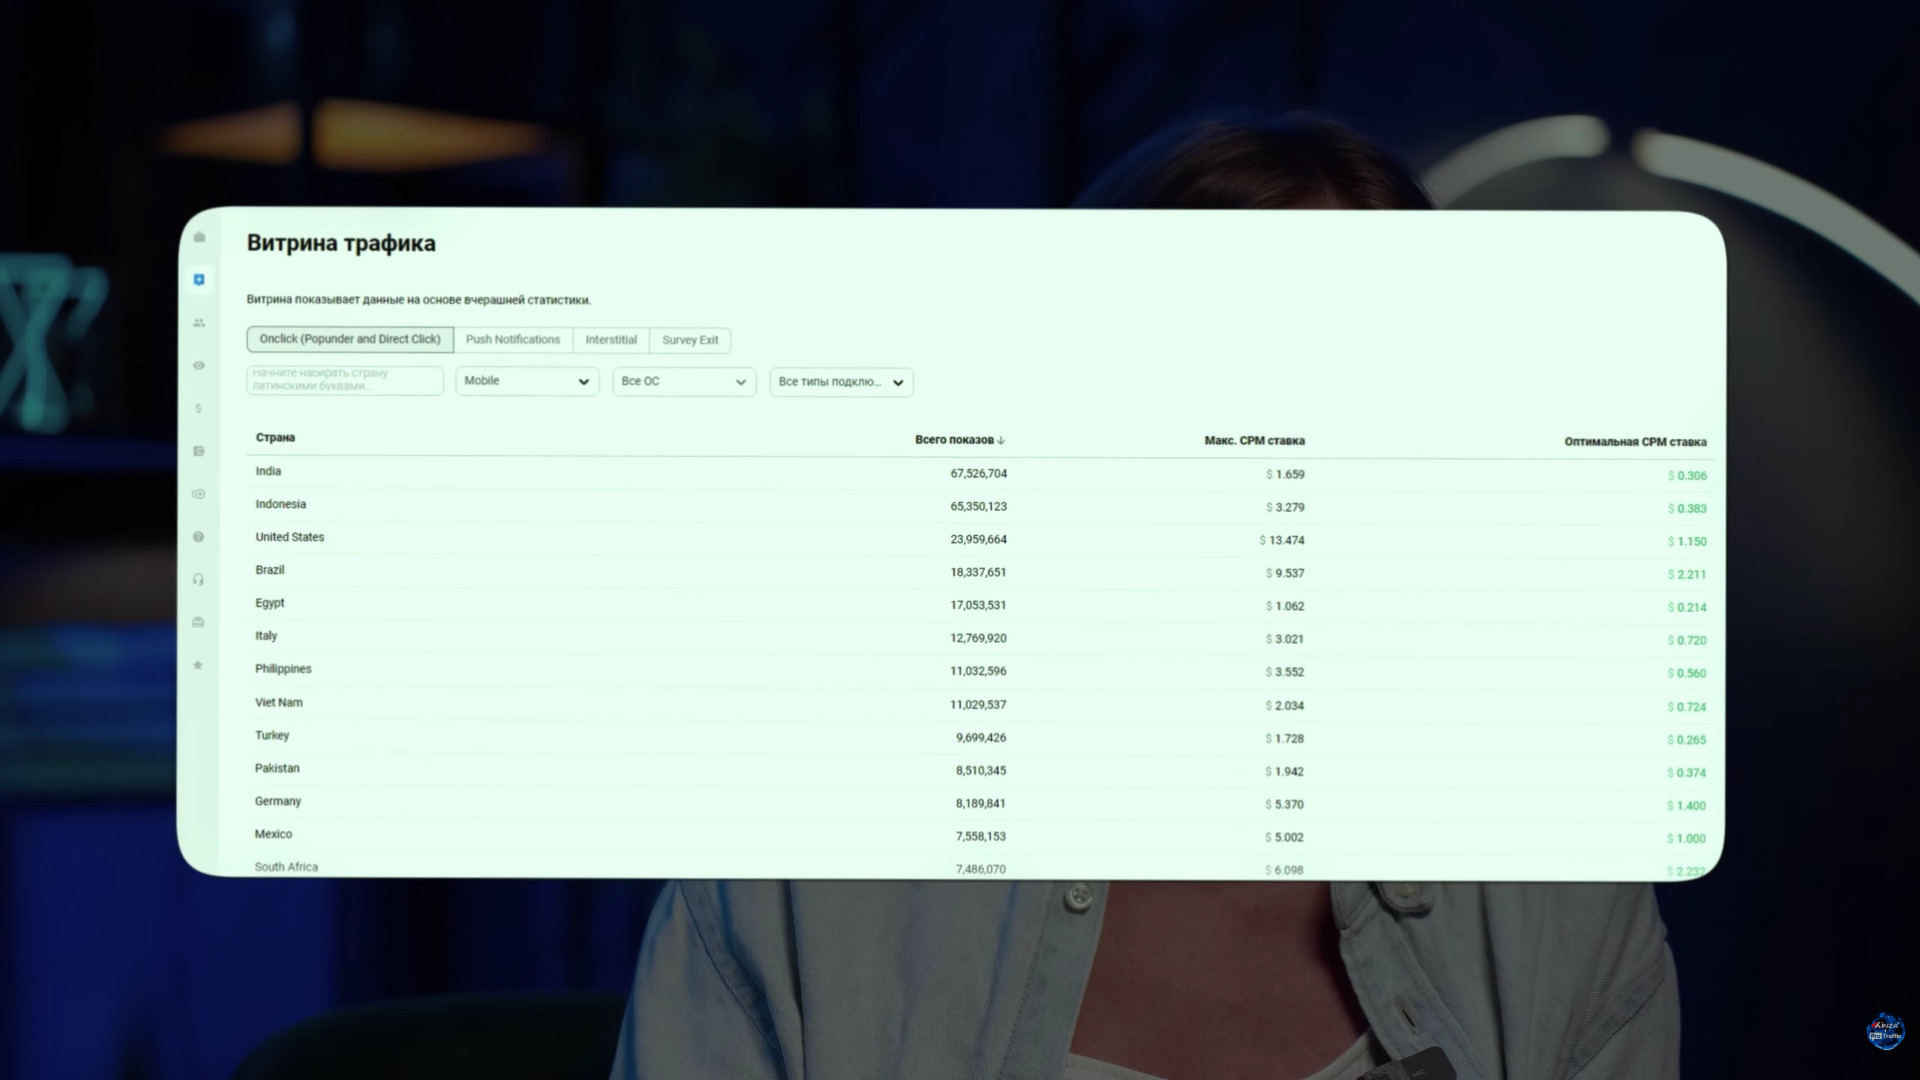Screen dimensions: 1920x1080
Task: Open the circled plus sidebar icon
Action: coord(199,494)
